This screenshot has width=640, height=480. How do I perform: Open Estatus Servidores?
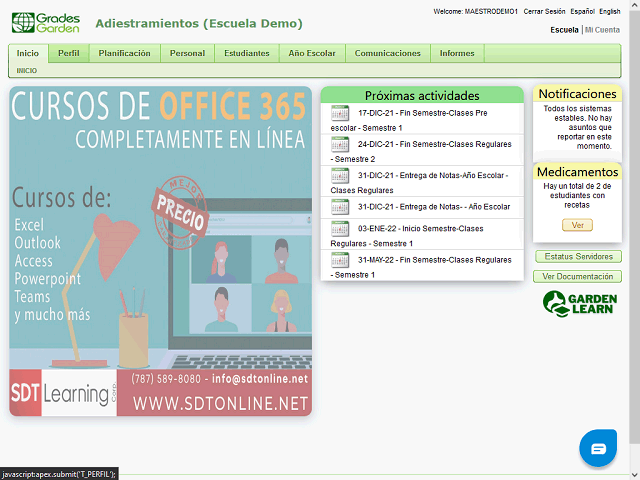coord(578,257)
